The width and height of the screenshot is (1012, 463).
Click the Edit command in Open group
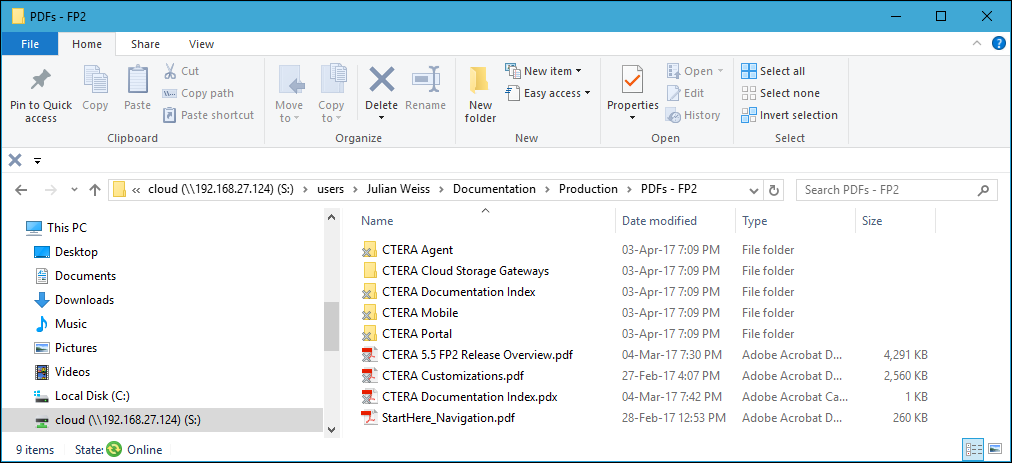pos(685,93)
